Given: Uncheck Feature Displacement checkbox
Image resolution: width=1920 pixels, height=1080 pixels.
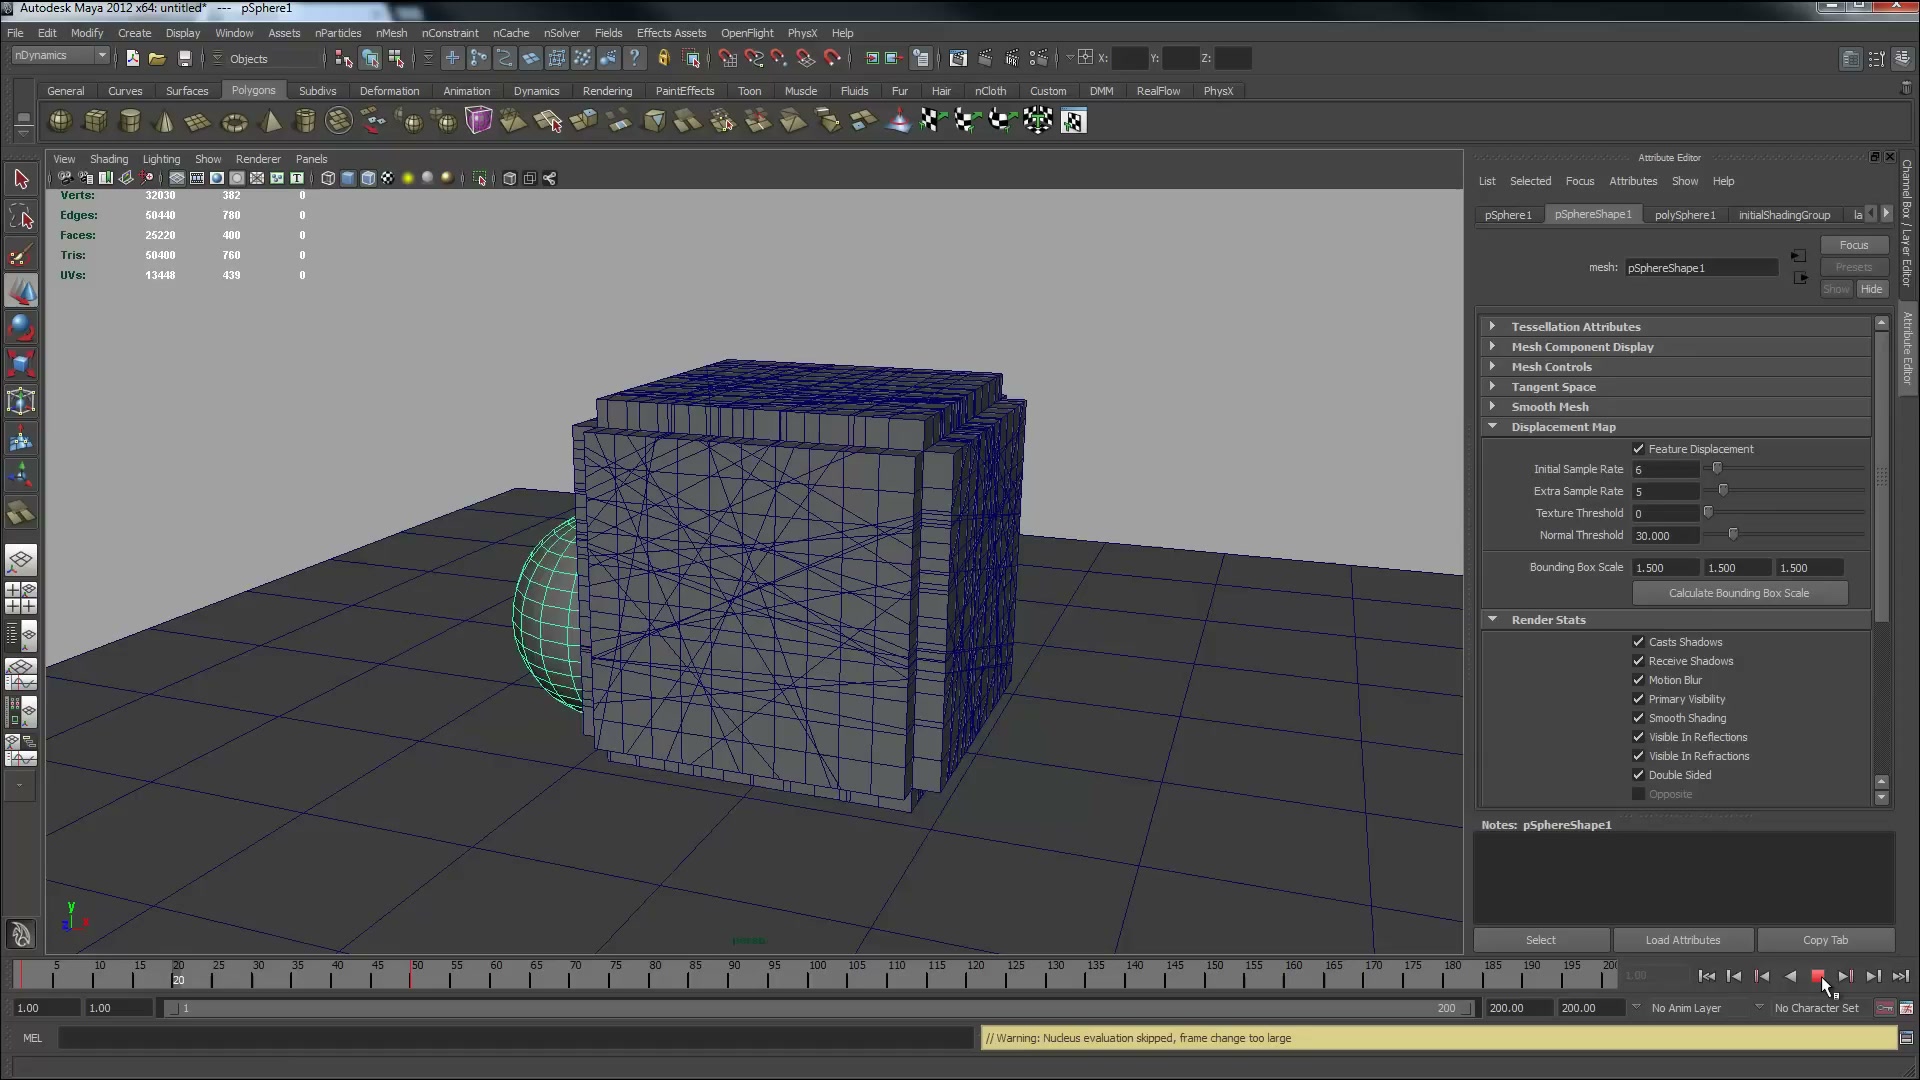Looking at the screenshot, I should (1638, 449).
